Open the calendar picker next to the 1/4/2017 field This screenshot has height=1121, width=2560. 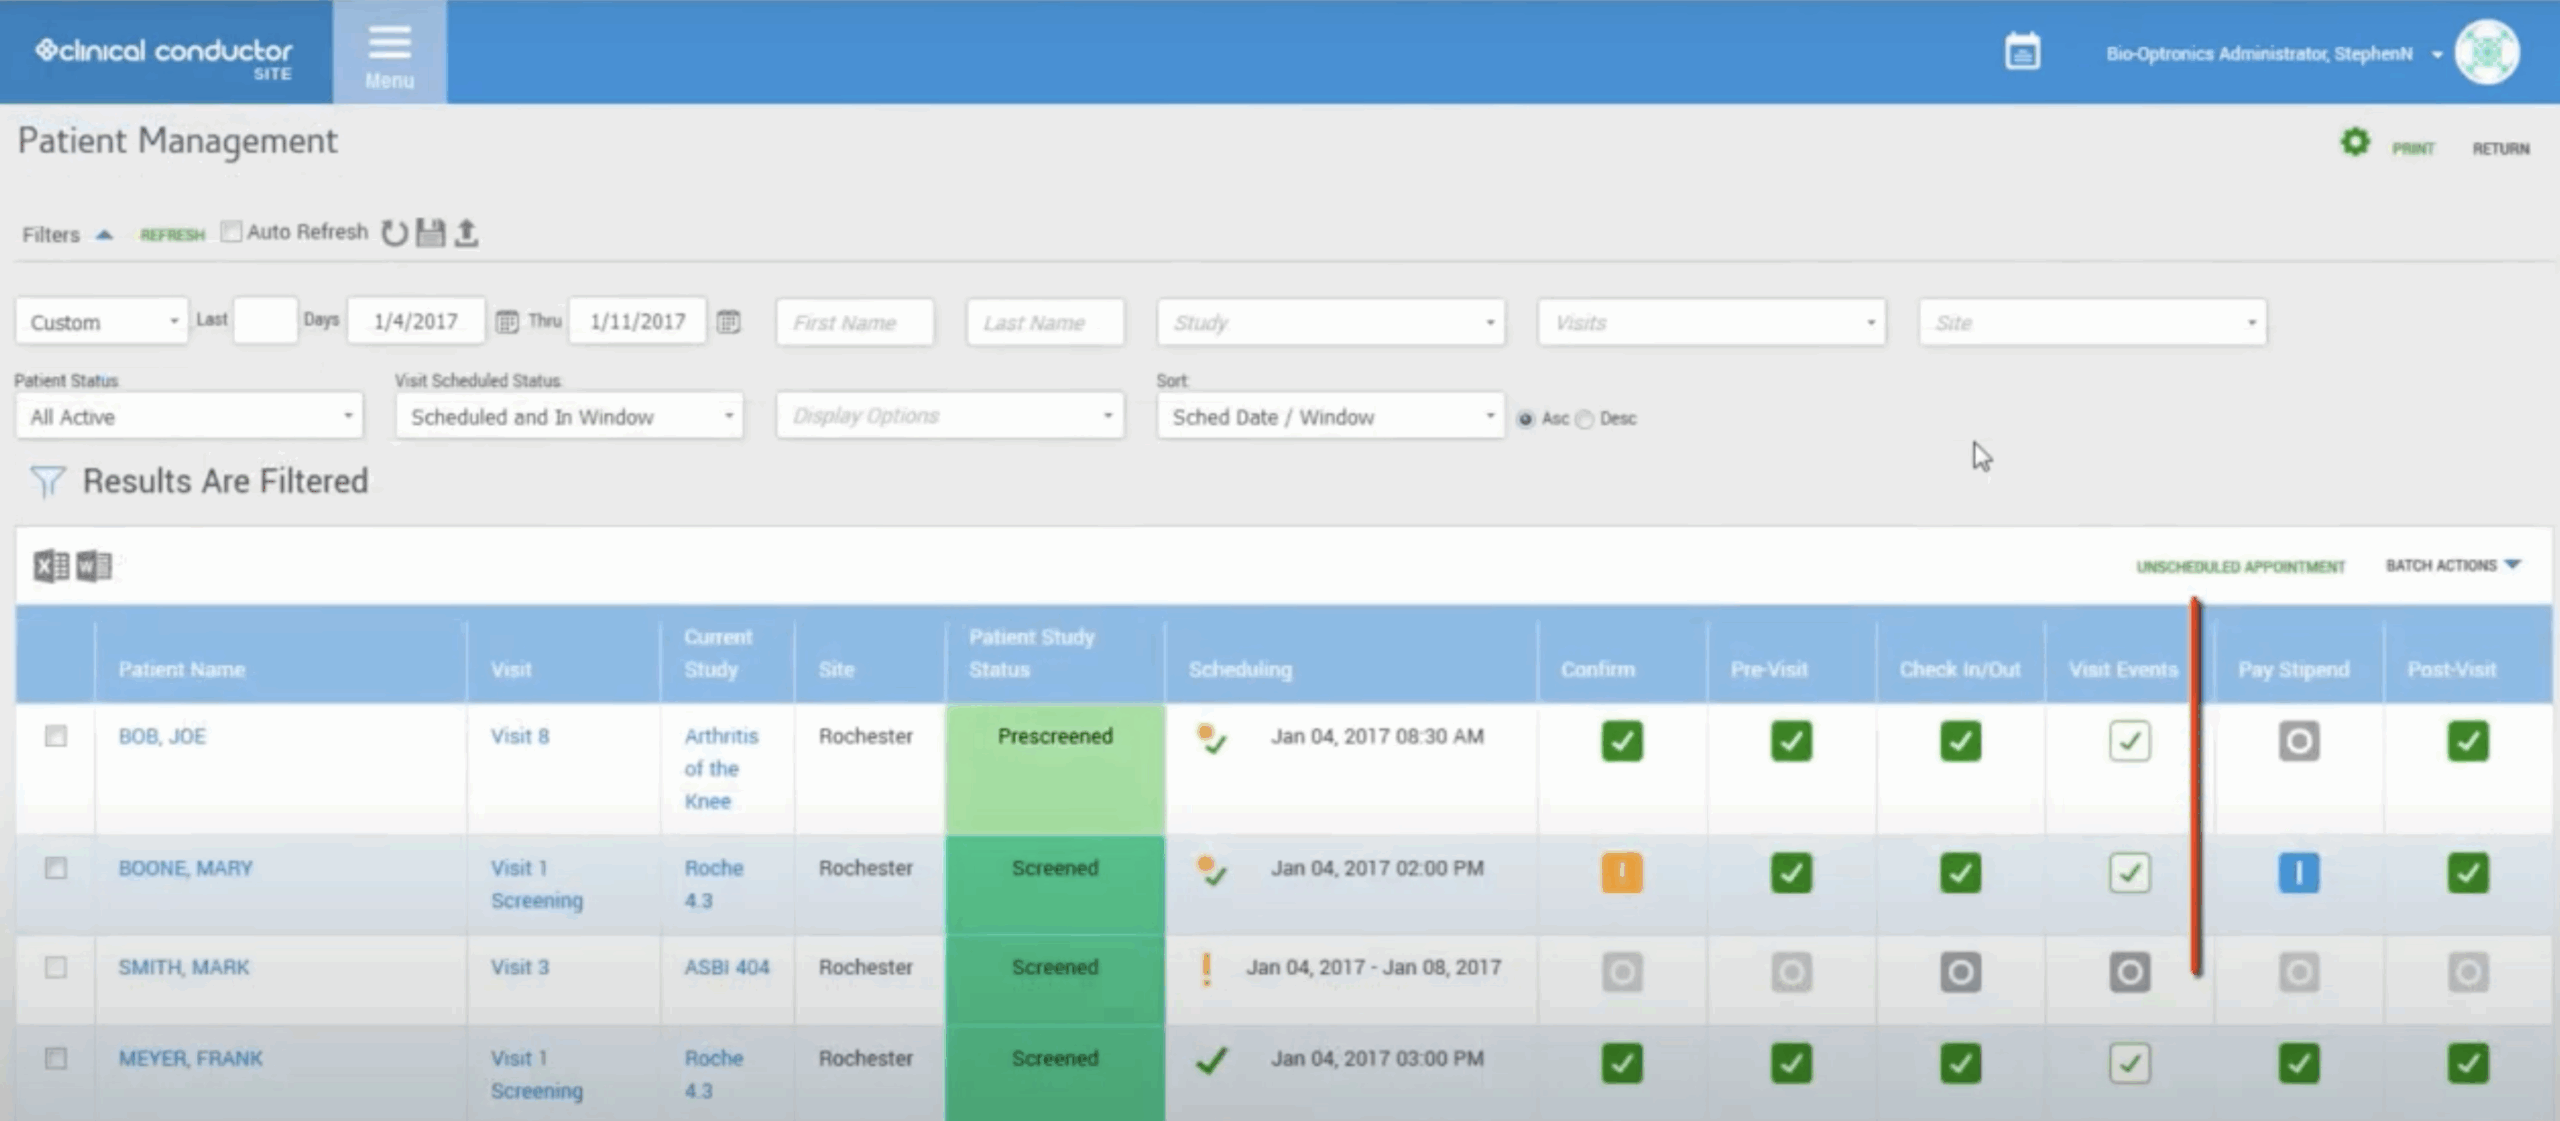[x=508, y=321]
